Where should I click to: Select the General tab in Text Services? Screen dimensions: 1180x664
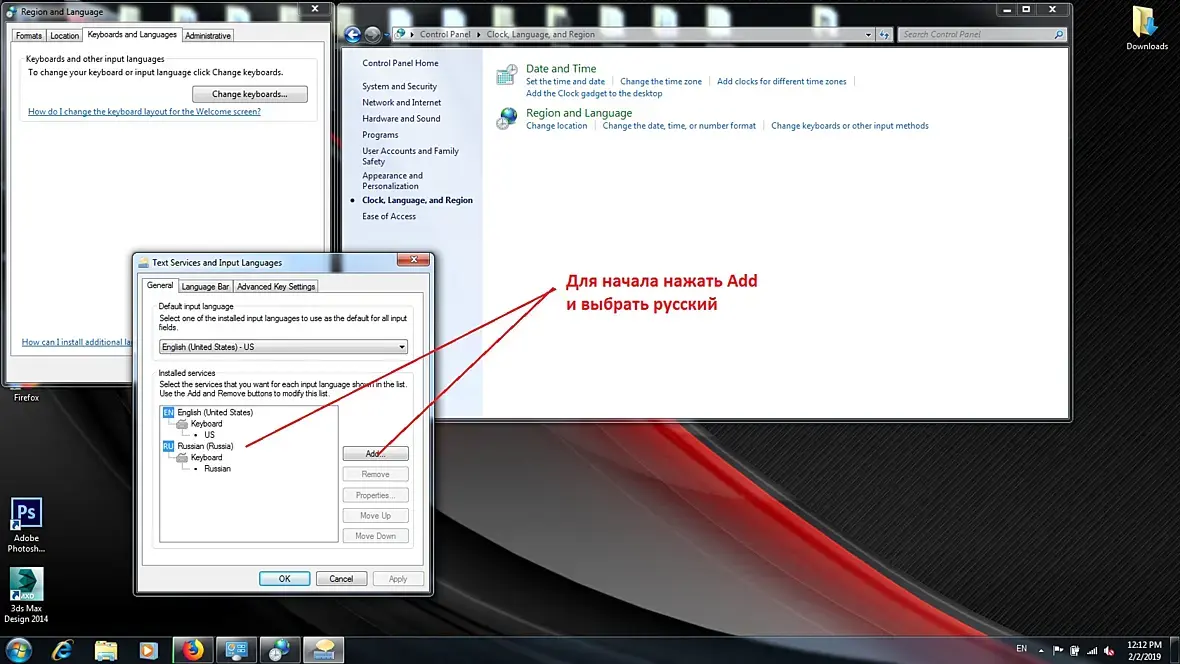tap(160, 286)
